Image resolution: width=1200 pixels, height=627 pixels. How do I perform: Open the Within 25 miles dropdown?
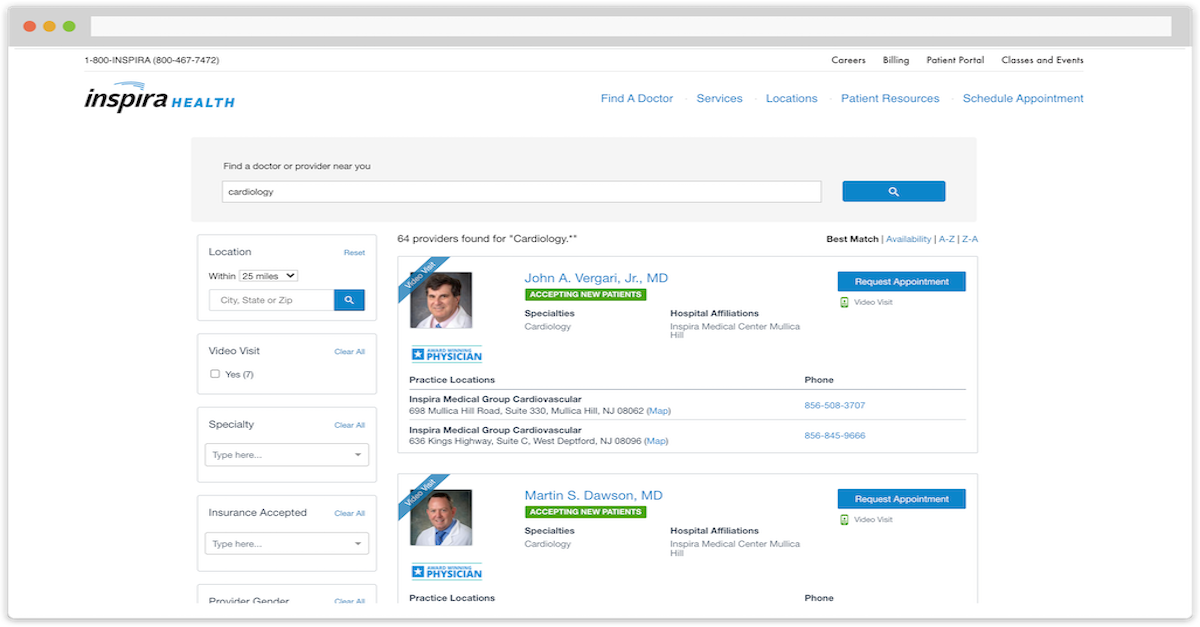[268, 276]
